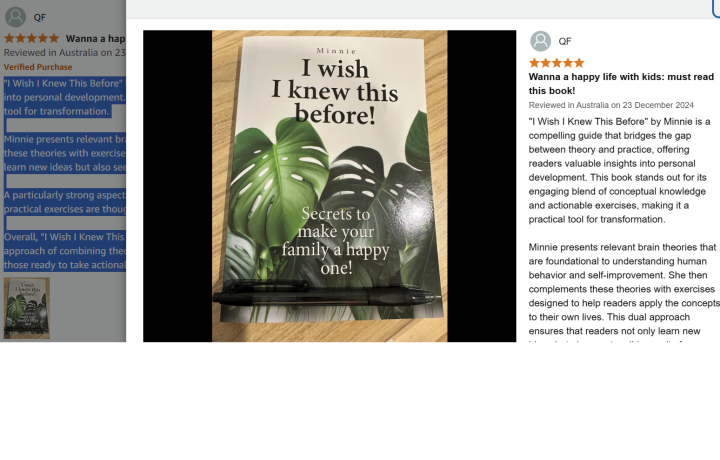This screenshot has height=460, width=720.
Task: Click the five-star rating in lightbox
Action: pos(556,63)
